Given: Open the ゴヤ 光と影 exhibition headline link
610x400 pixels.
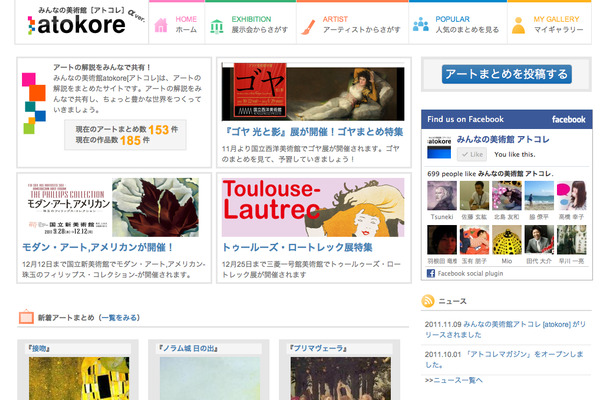Looking at the screenshot, I should pyautogui.click(x=314, y=132).
